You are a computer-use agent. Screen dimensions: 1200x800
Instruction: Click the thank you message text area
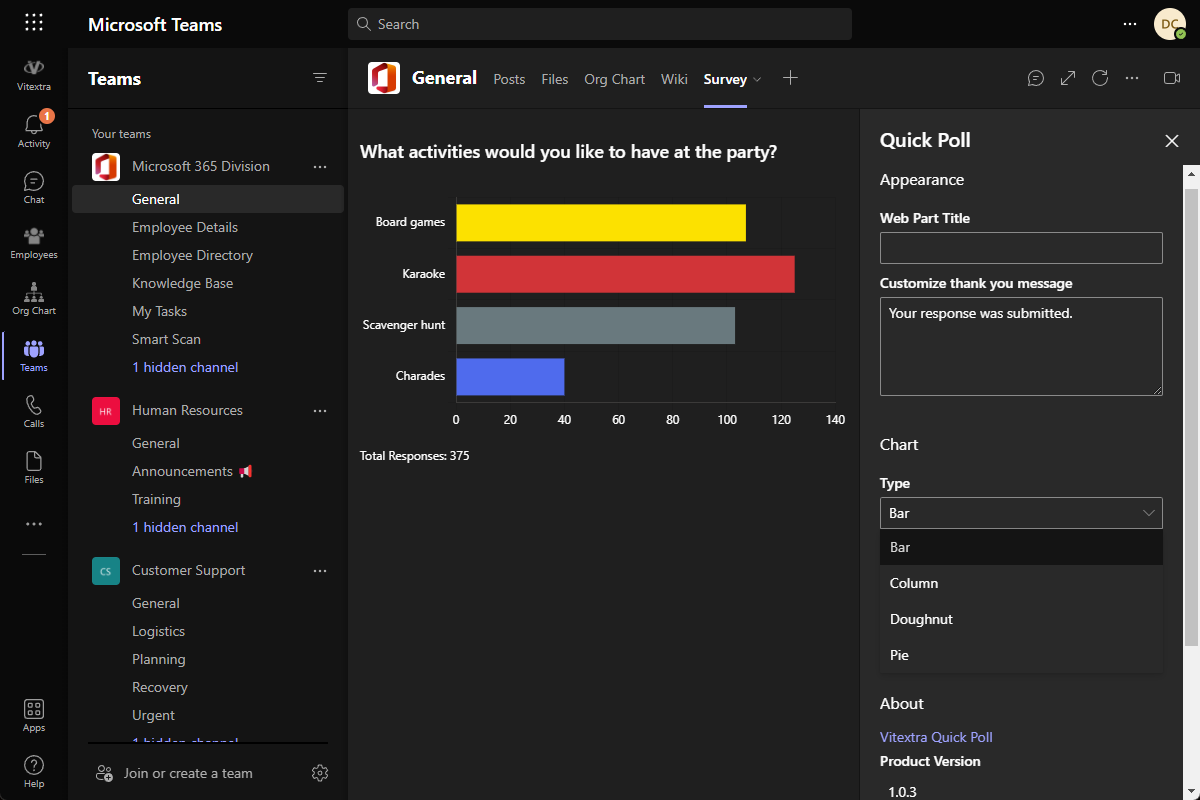[x=1021, y=346]
